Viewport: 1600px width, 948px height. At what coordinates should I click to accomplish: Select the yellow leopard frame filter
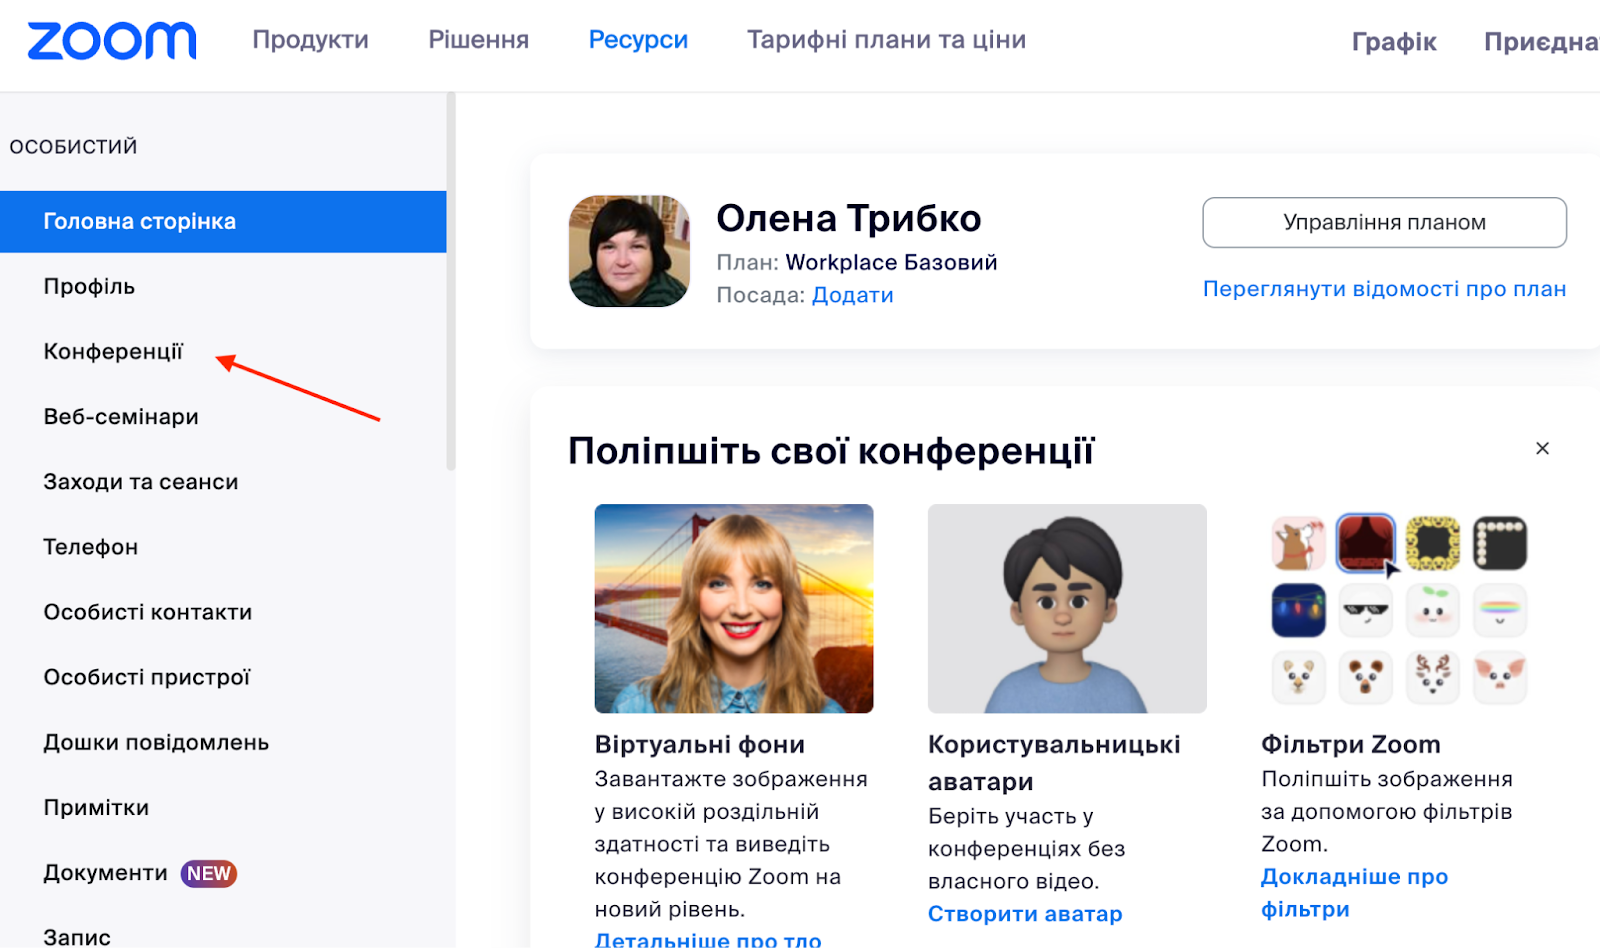1433,543
